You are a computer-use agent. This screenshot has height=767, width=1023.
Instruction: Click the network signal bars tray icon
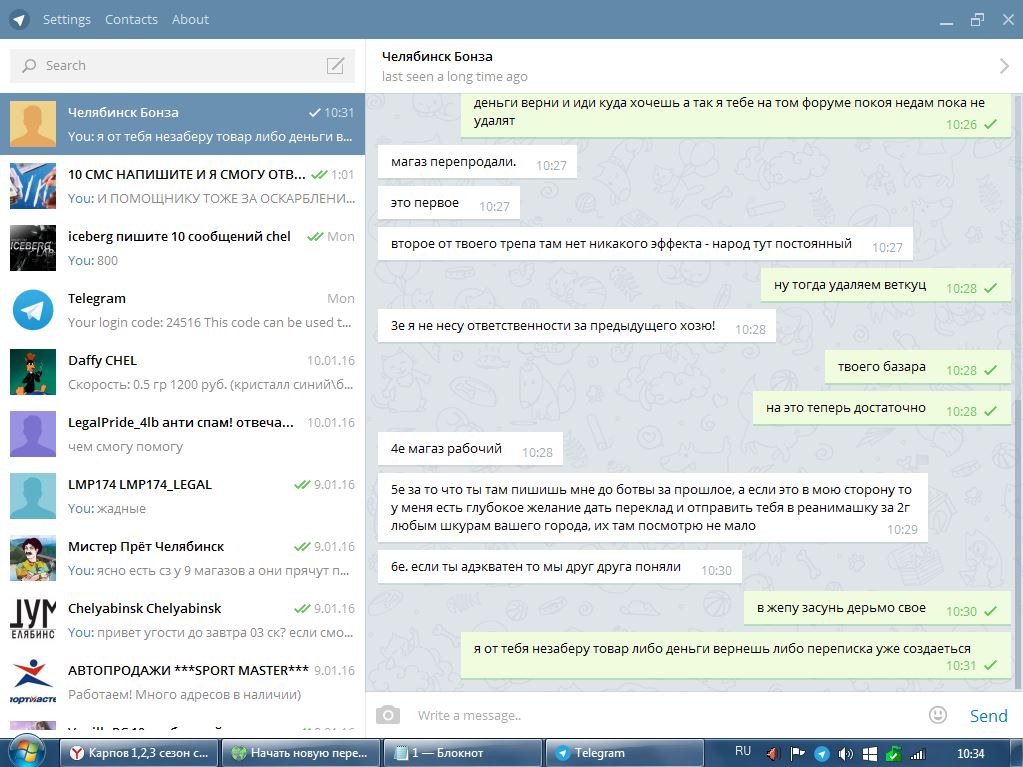pos(918,754)
